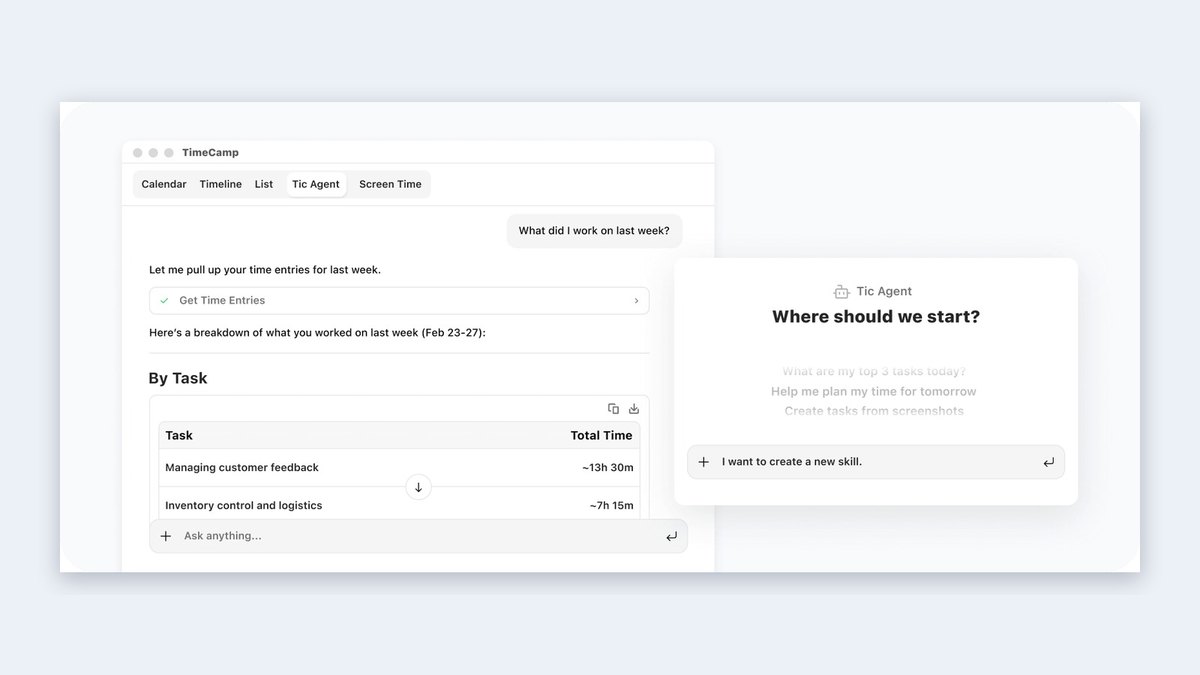Screen dimensions: 1200x675
Task: Open the Tic Agent tab
Action: click(316, 184)
